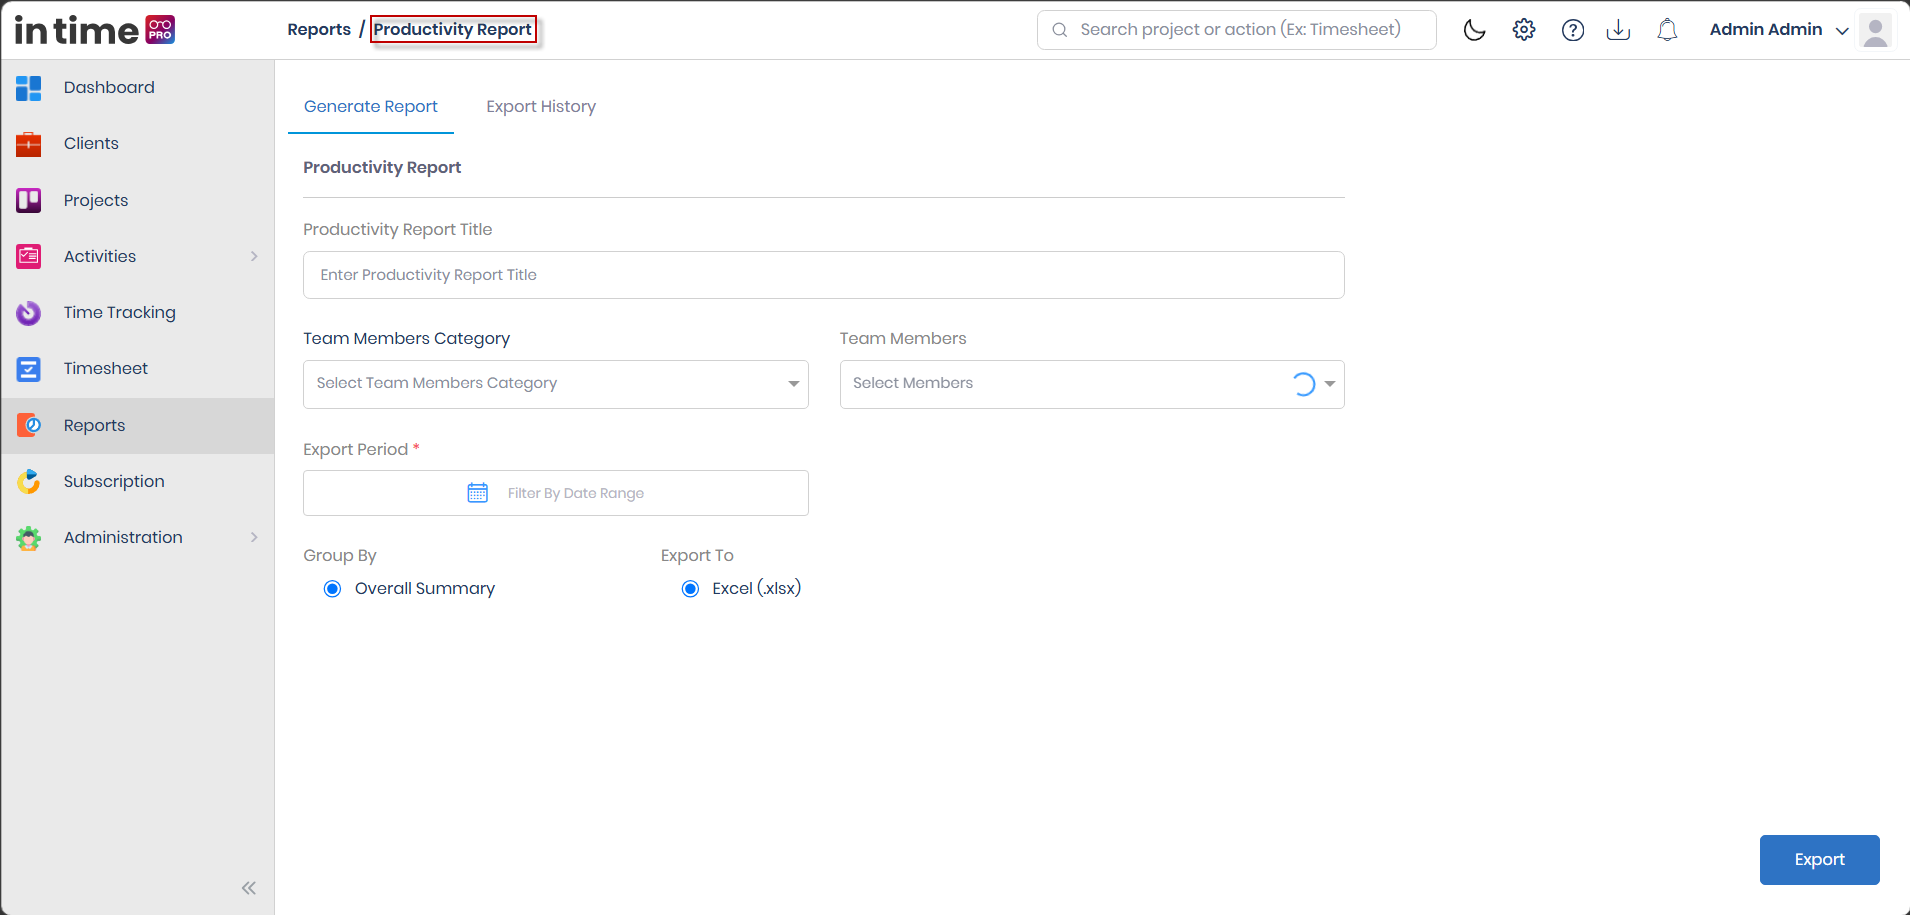Click the Time Tracking icon

[29, 313]
